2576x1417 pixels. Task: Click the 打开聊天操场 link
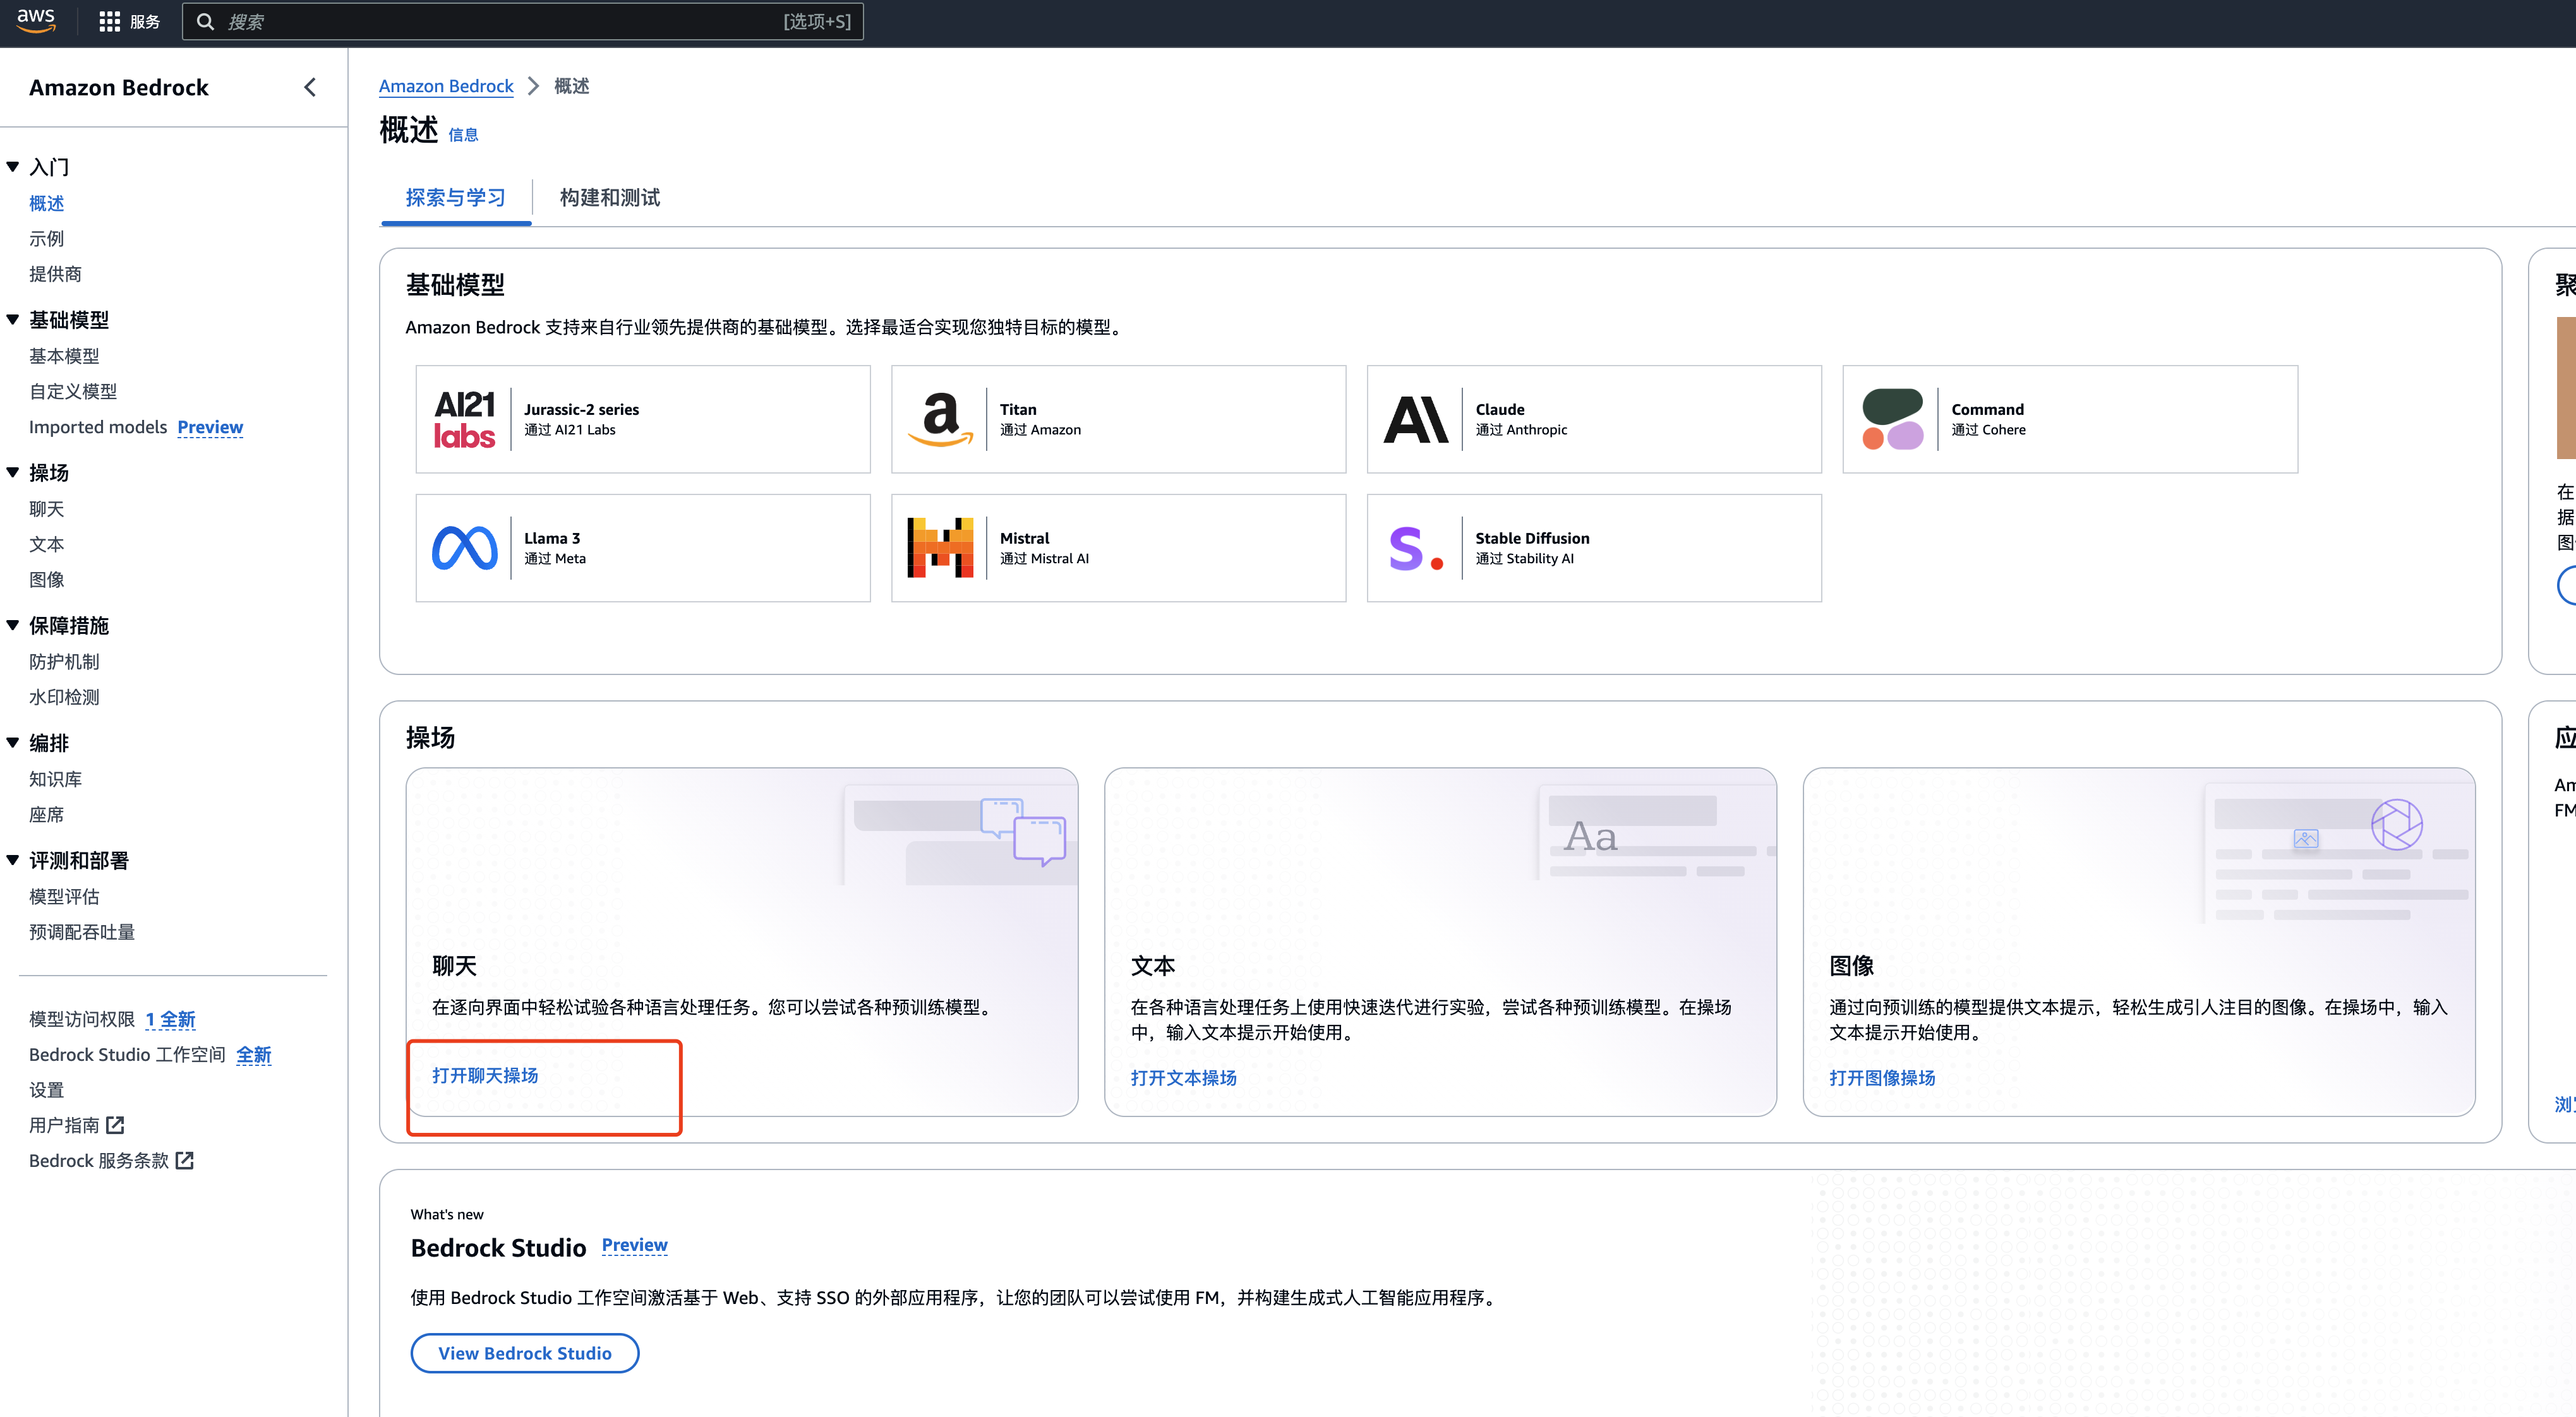click(485, 1075)
